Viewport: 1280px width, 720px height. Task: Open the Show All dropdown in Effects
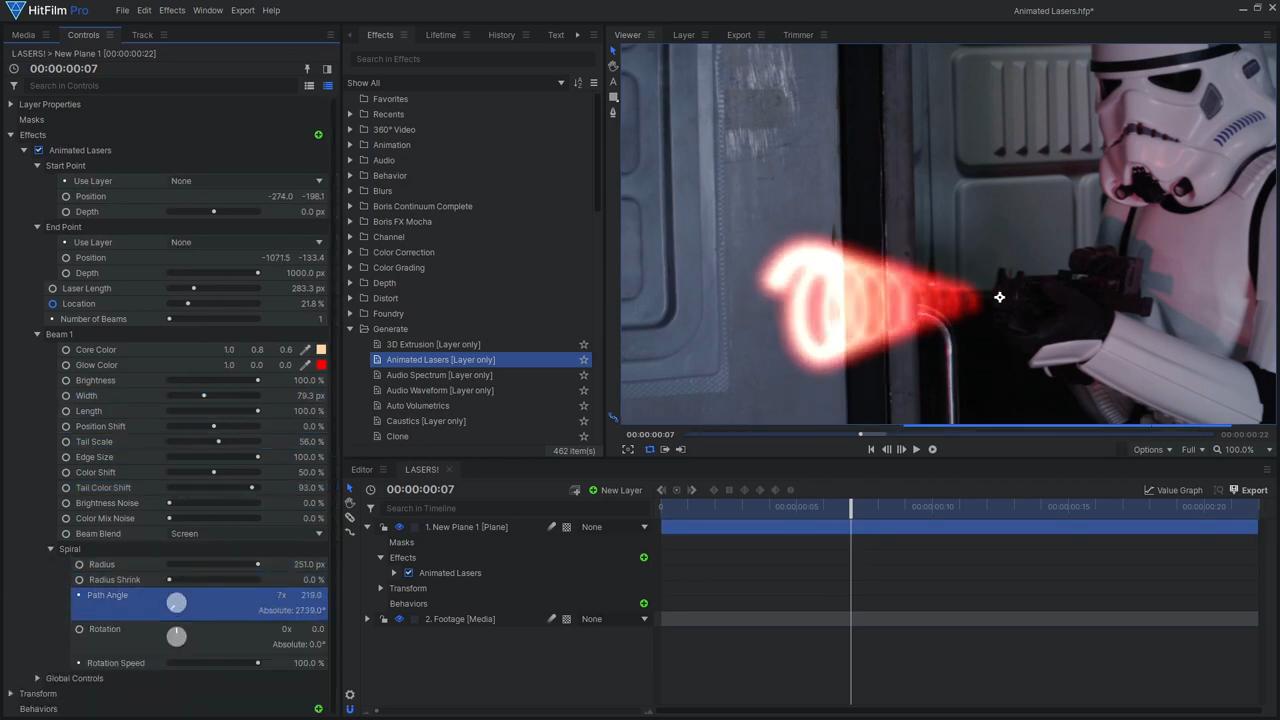456,83
